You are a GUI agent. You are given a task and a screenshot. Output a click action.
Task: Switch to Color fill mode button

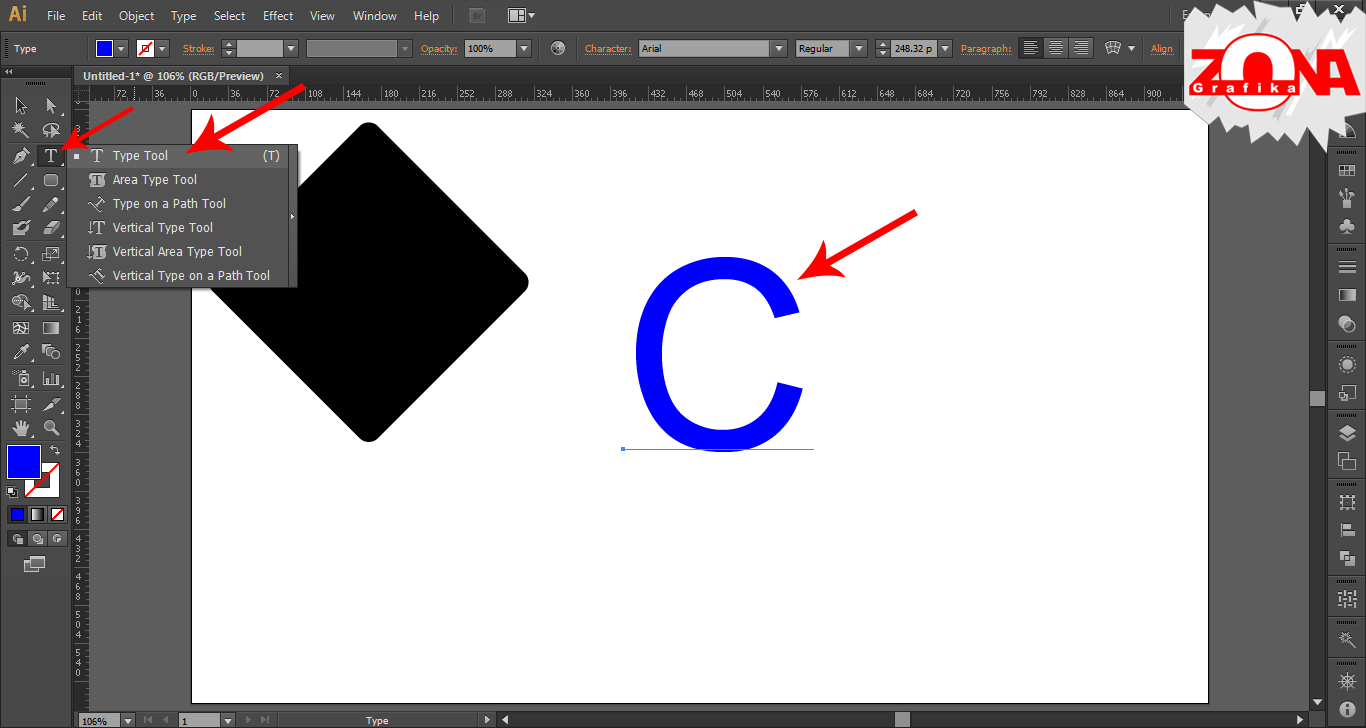point(17,515)
